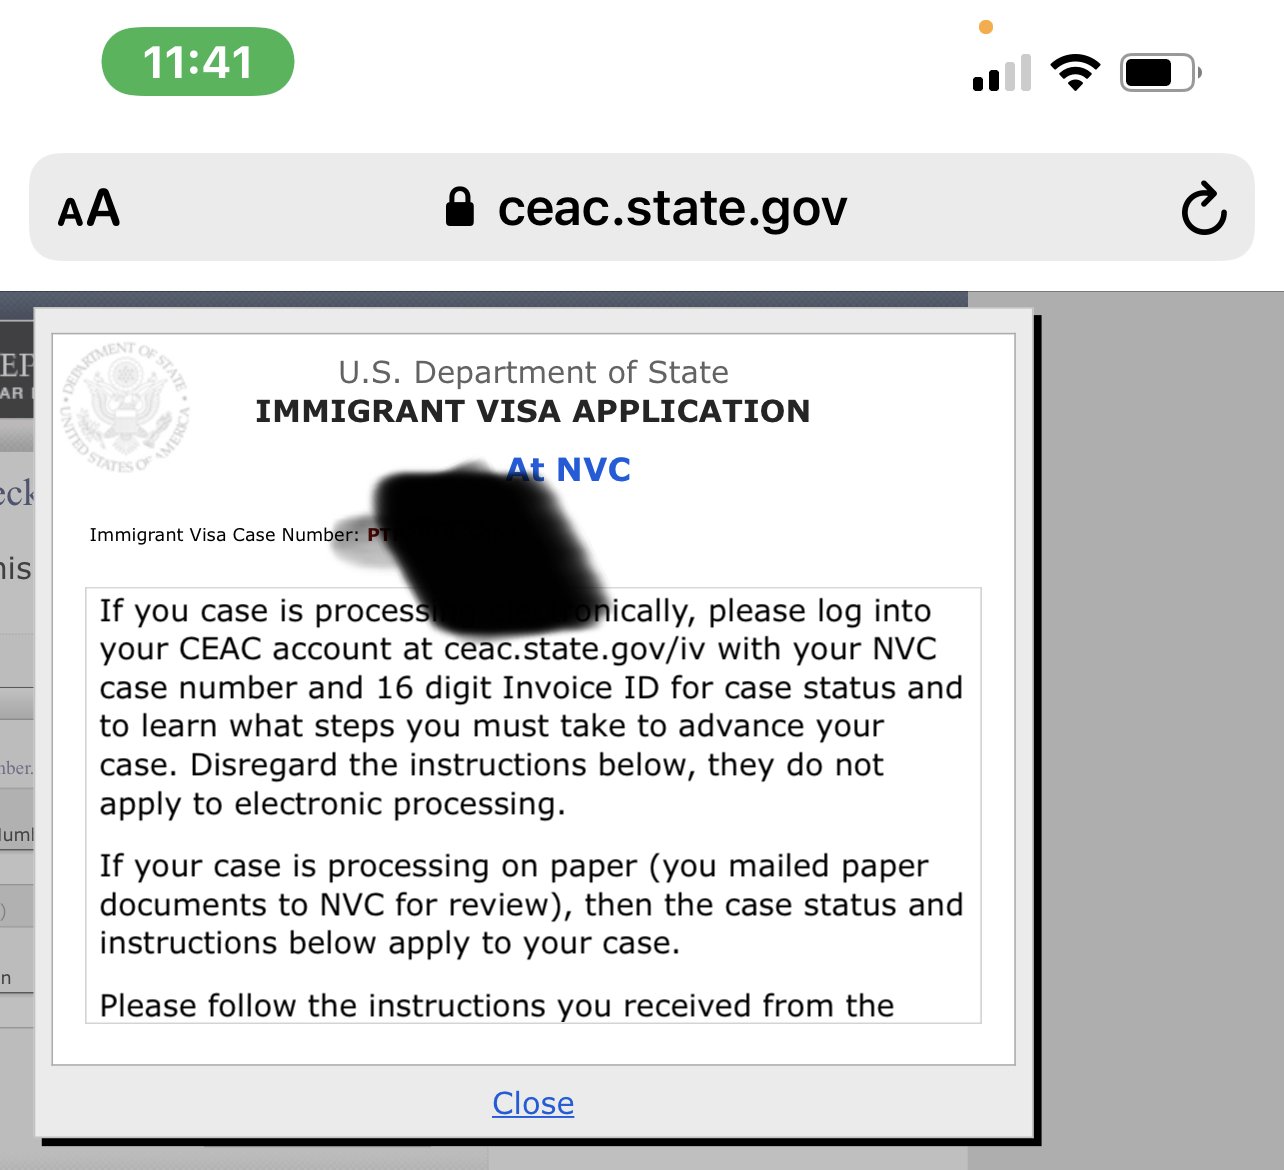Viewport: 1284px width, 1170px height.
Task: Tap the battery indicator icon
Action: [x=1160, y=72]
